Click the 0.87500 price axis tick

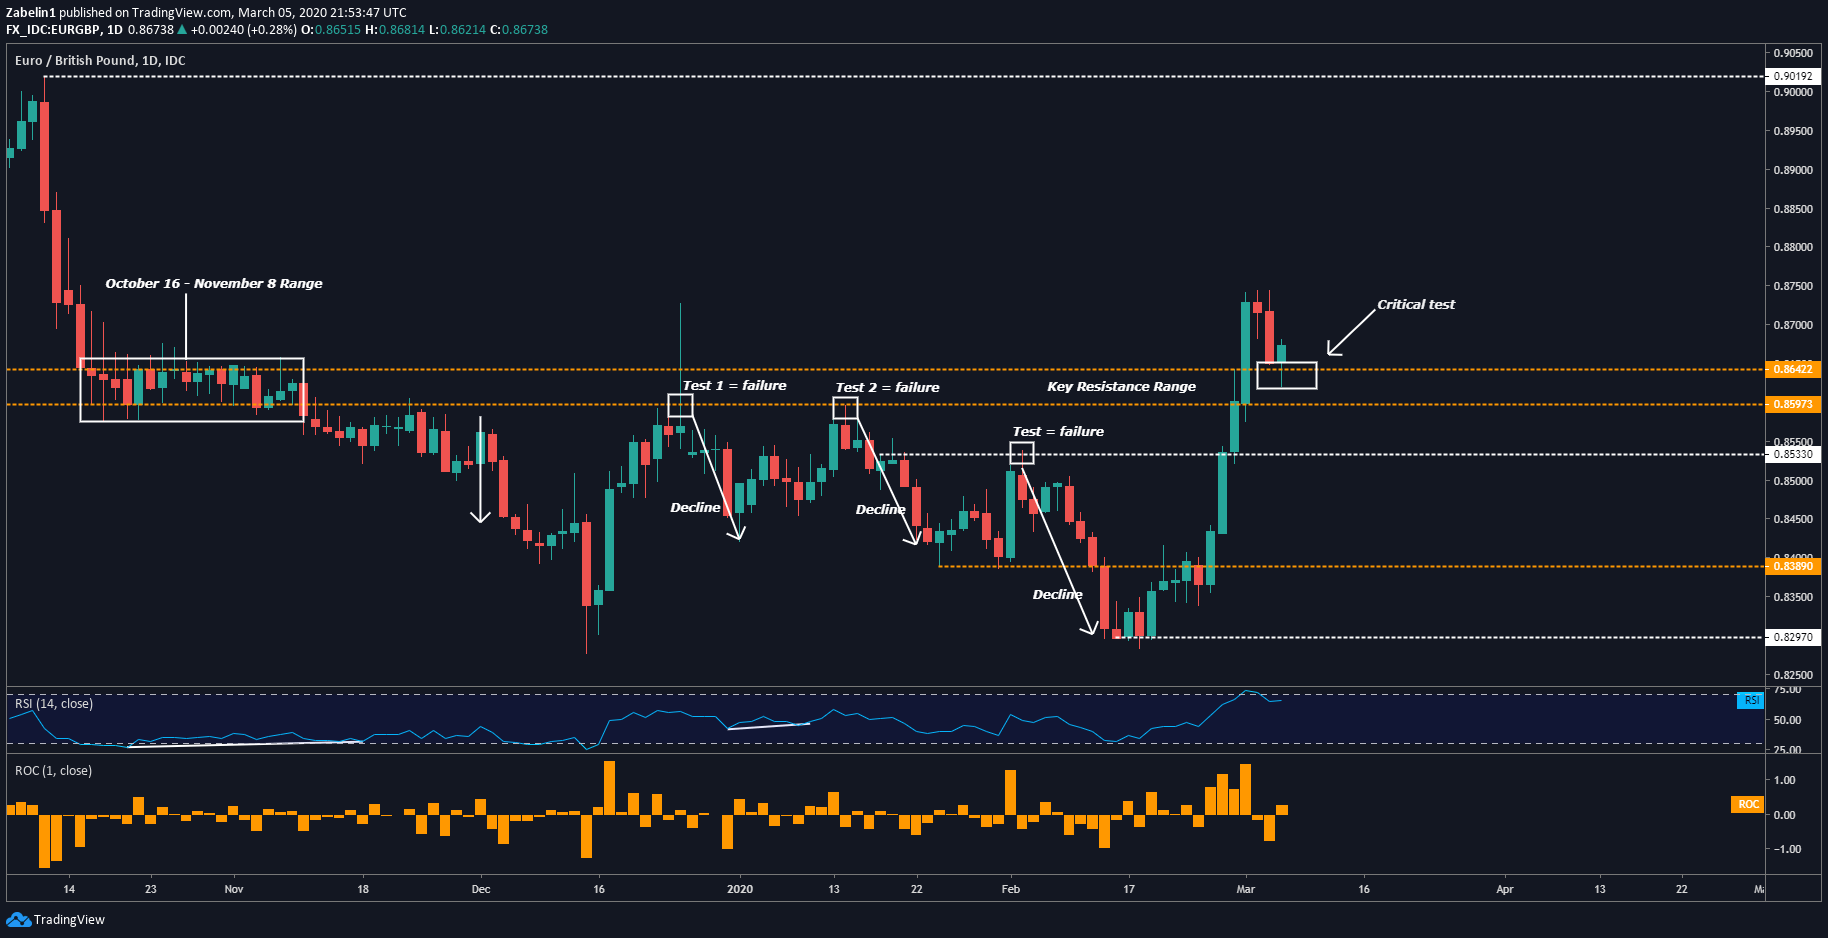(x=1793, y=286)
